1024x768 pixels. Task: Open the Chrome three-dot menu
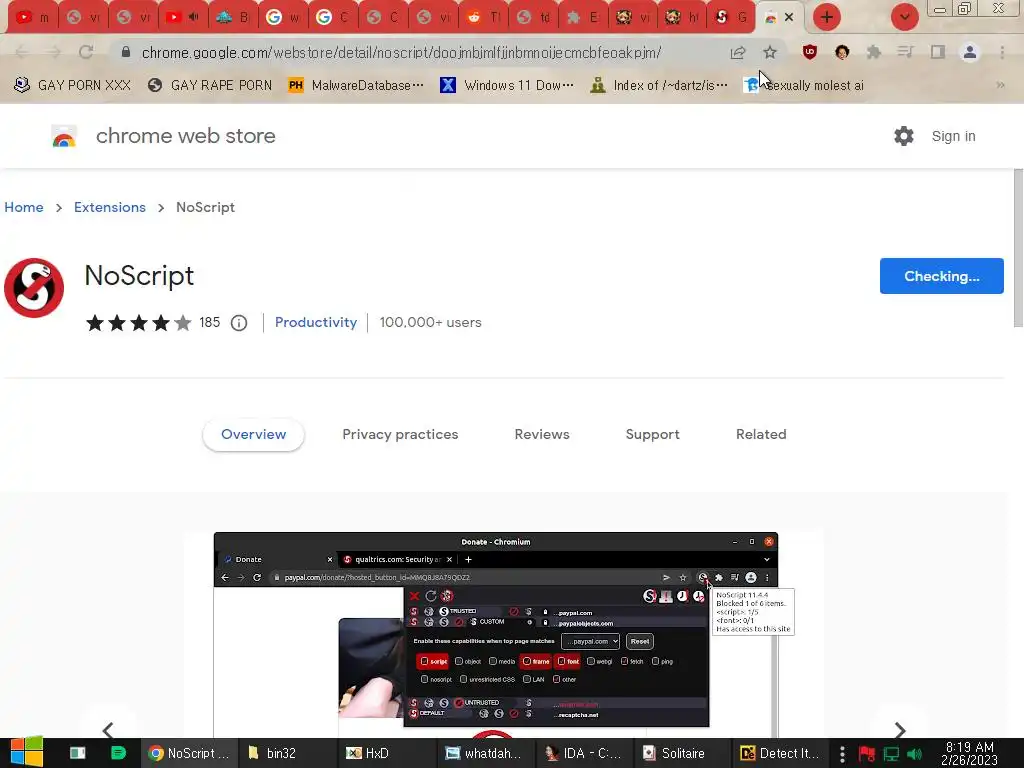coord(1002,52)
